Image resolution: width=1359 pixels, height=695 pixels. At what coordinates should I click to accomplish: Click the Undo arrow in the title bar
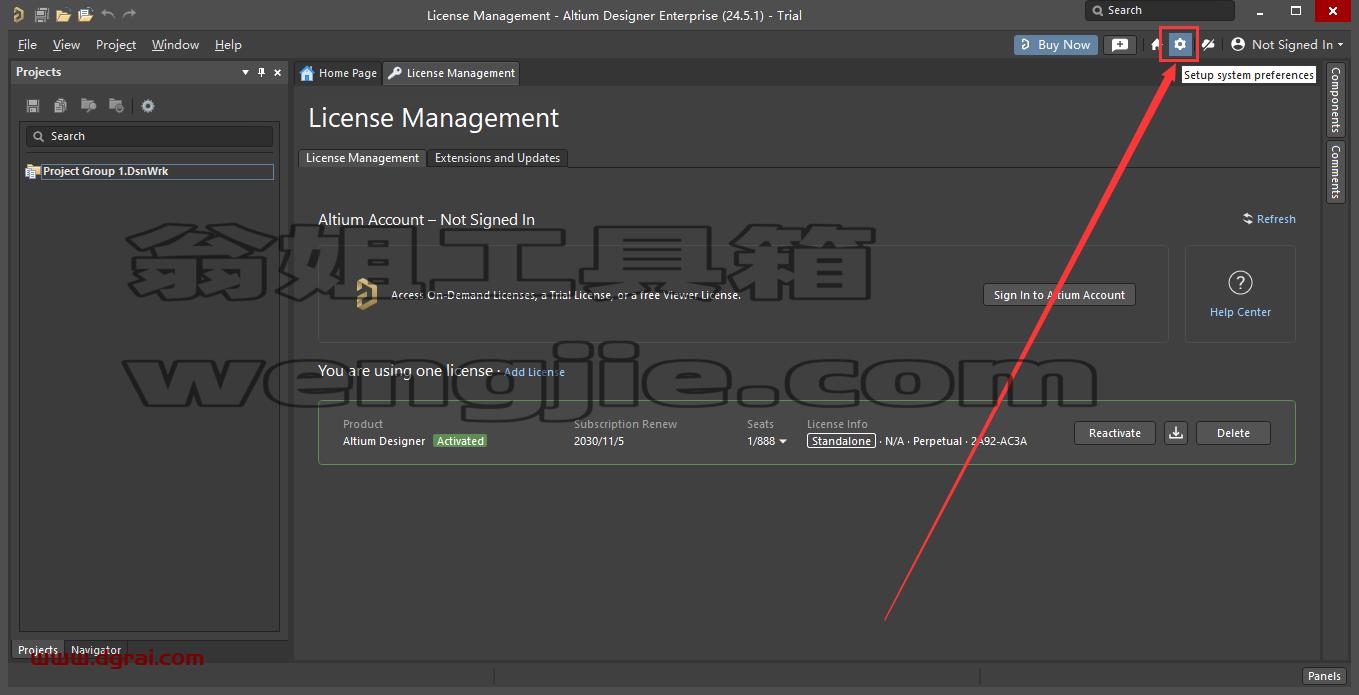[107, 15]
